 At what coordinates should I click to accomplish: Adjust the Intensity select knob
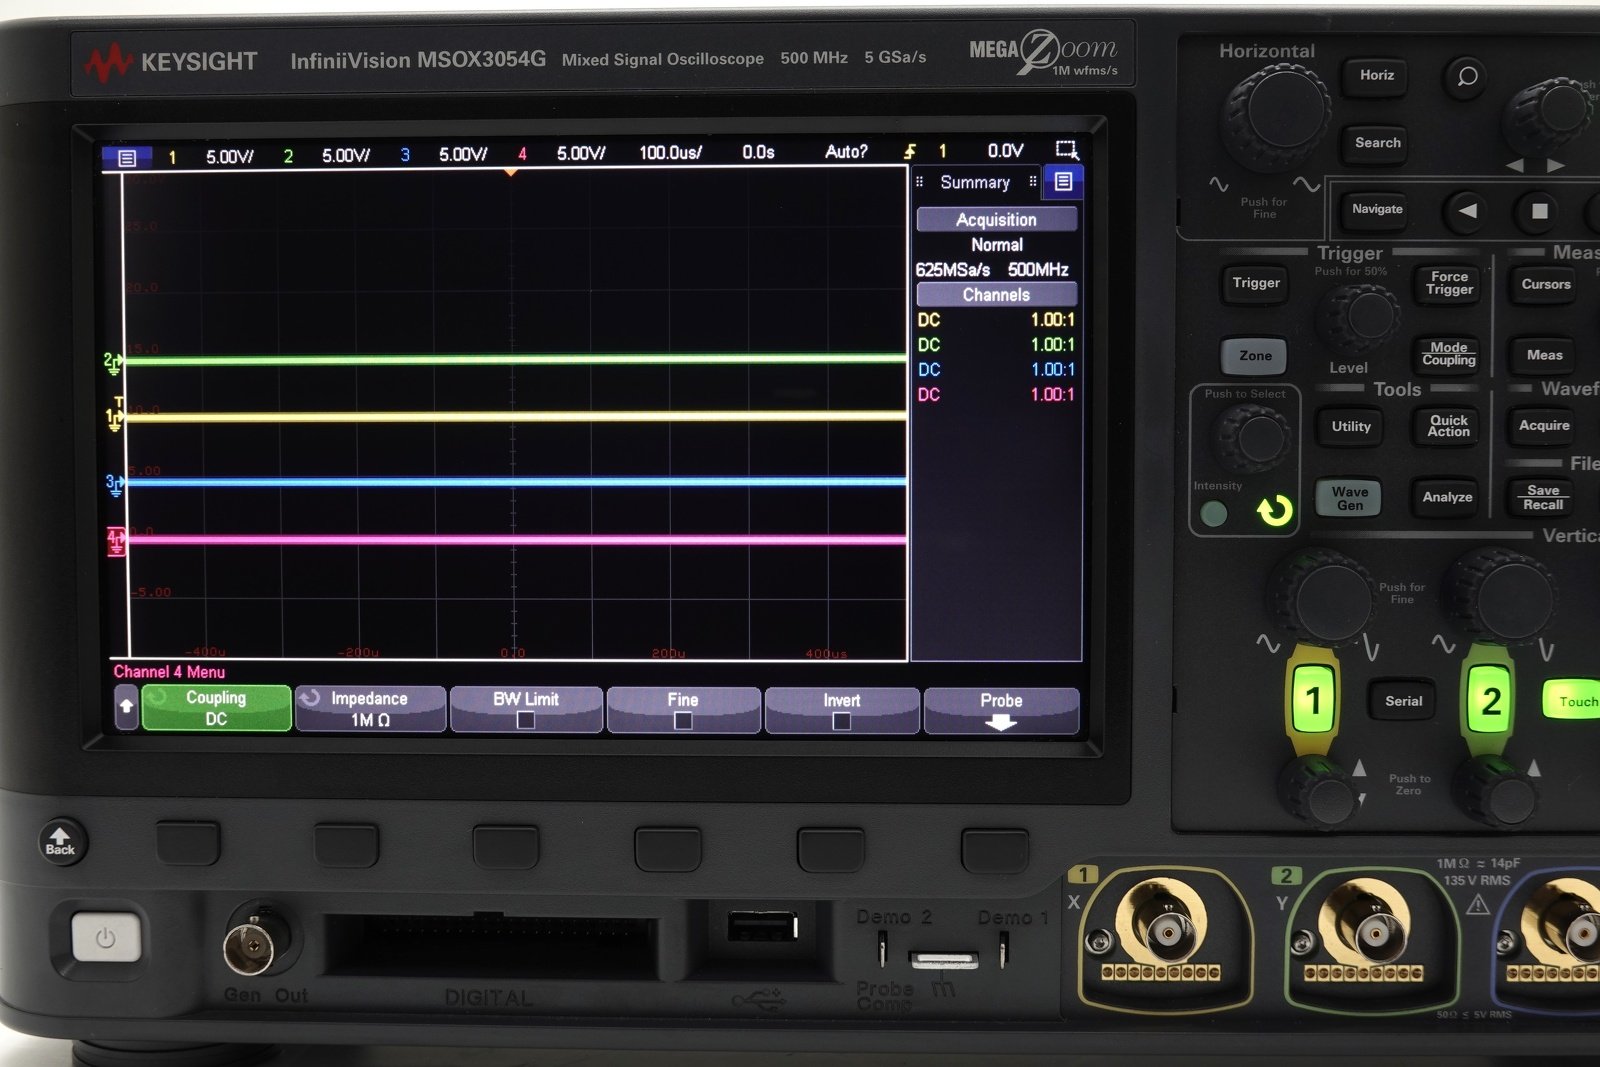click(x=1253, y=439)
